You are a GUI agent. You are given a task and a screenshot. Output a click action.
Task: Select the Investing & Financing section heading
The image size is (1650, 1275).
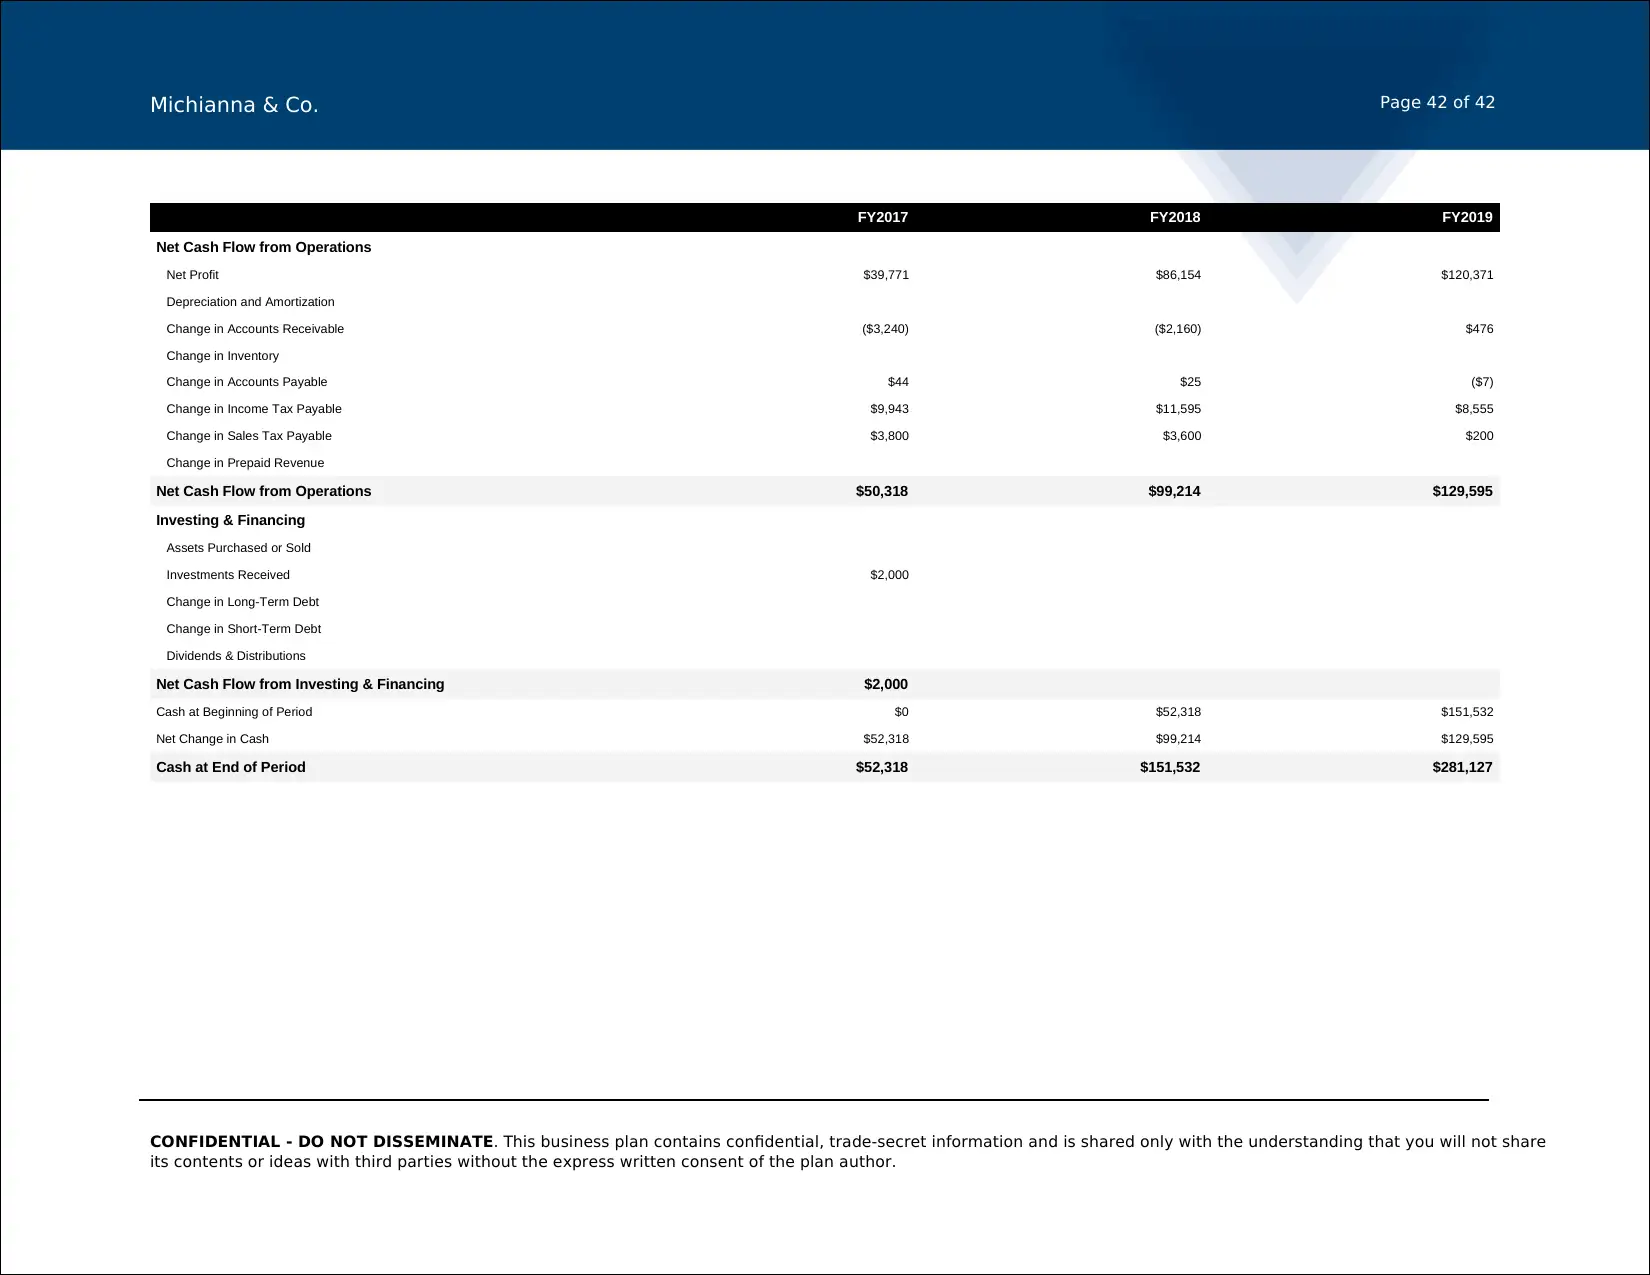230,520
